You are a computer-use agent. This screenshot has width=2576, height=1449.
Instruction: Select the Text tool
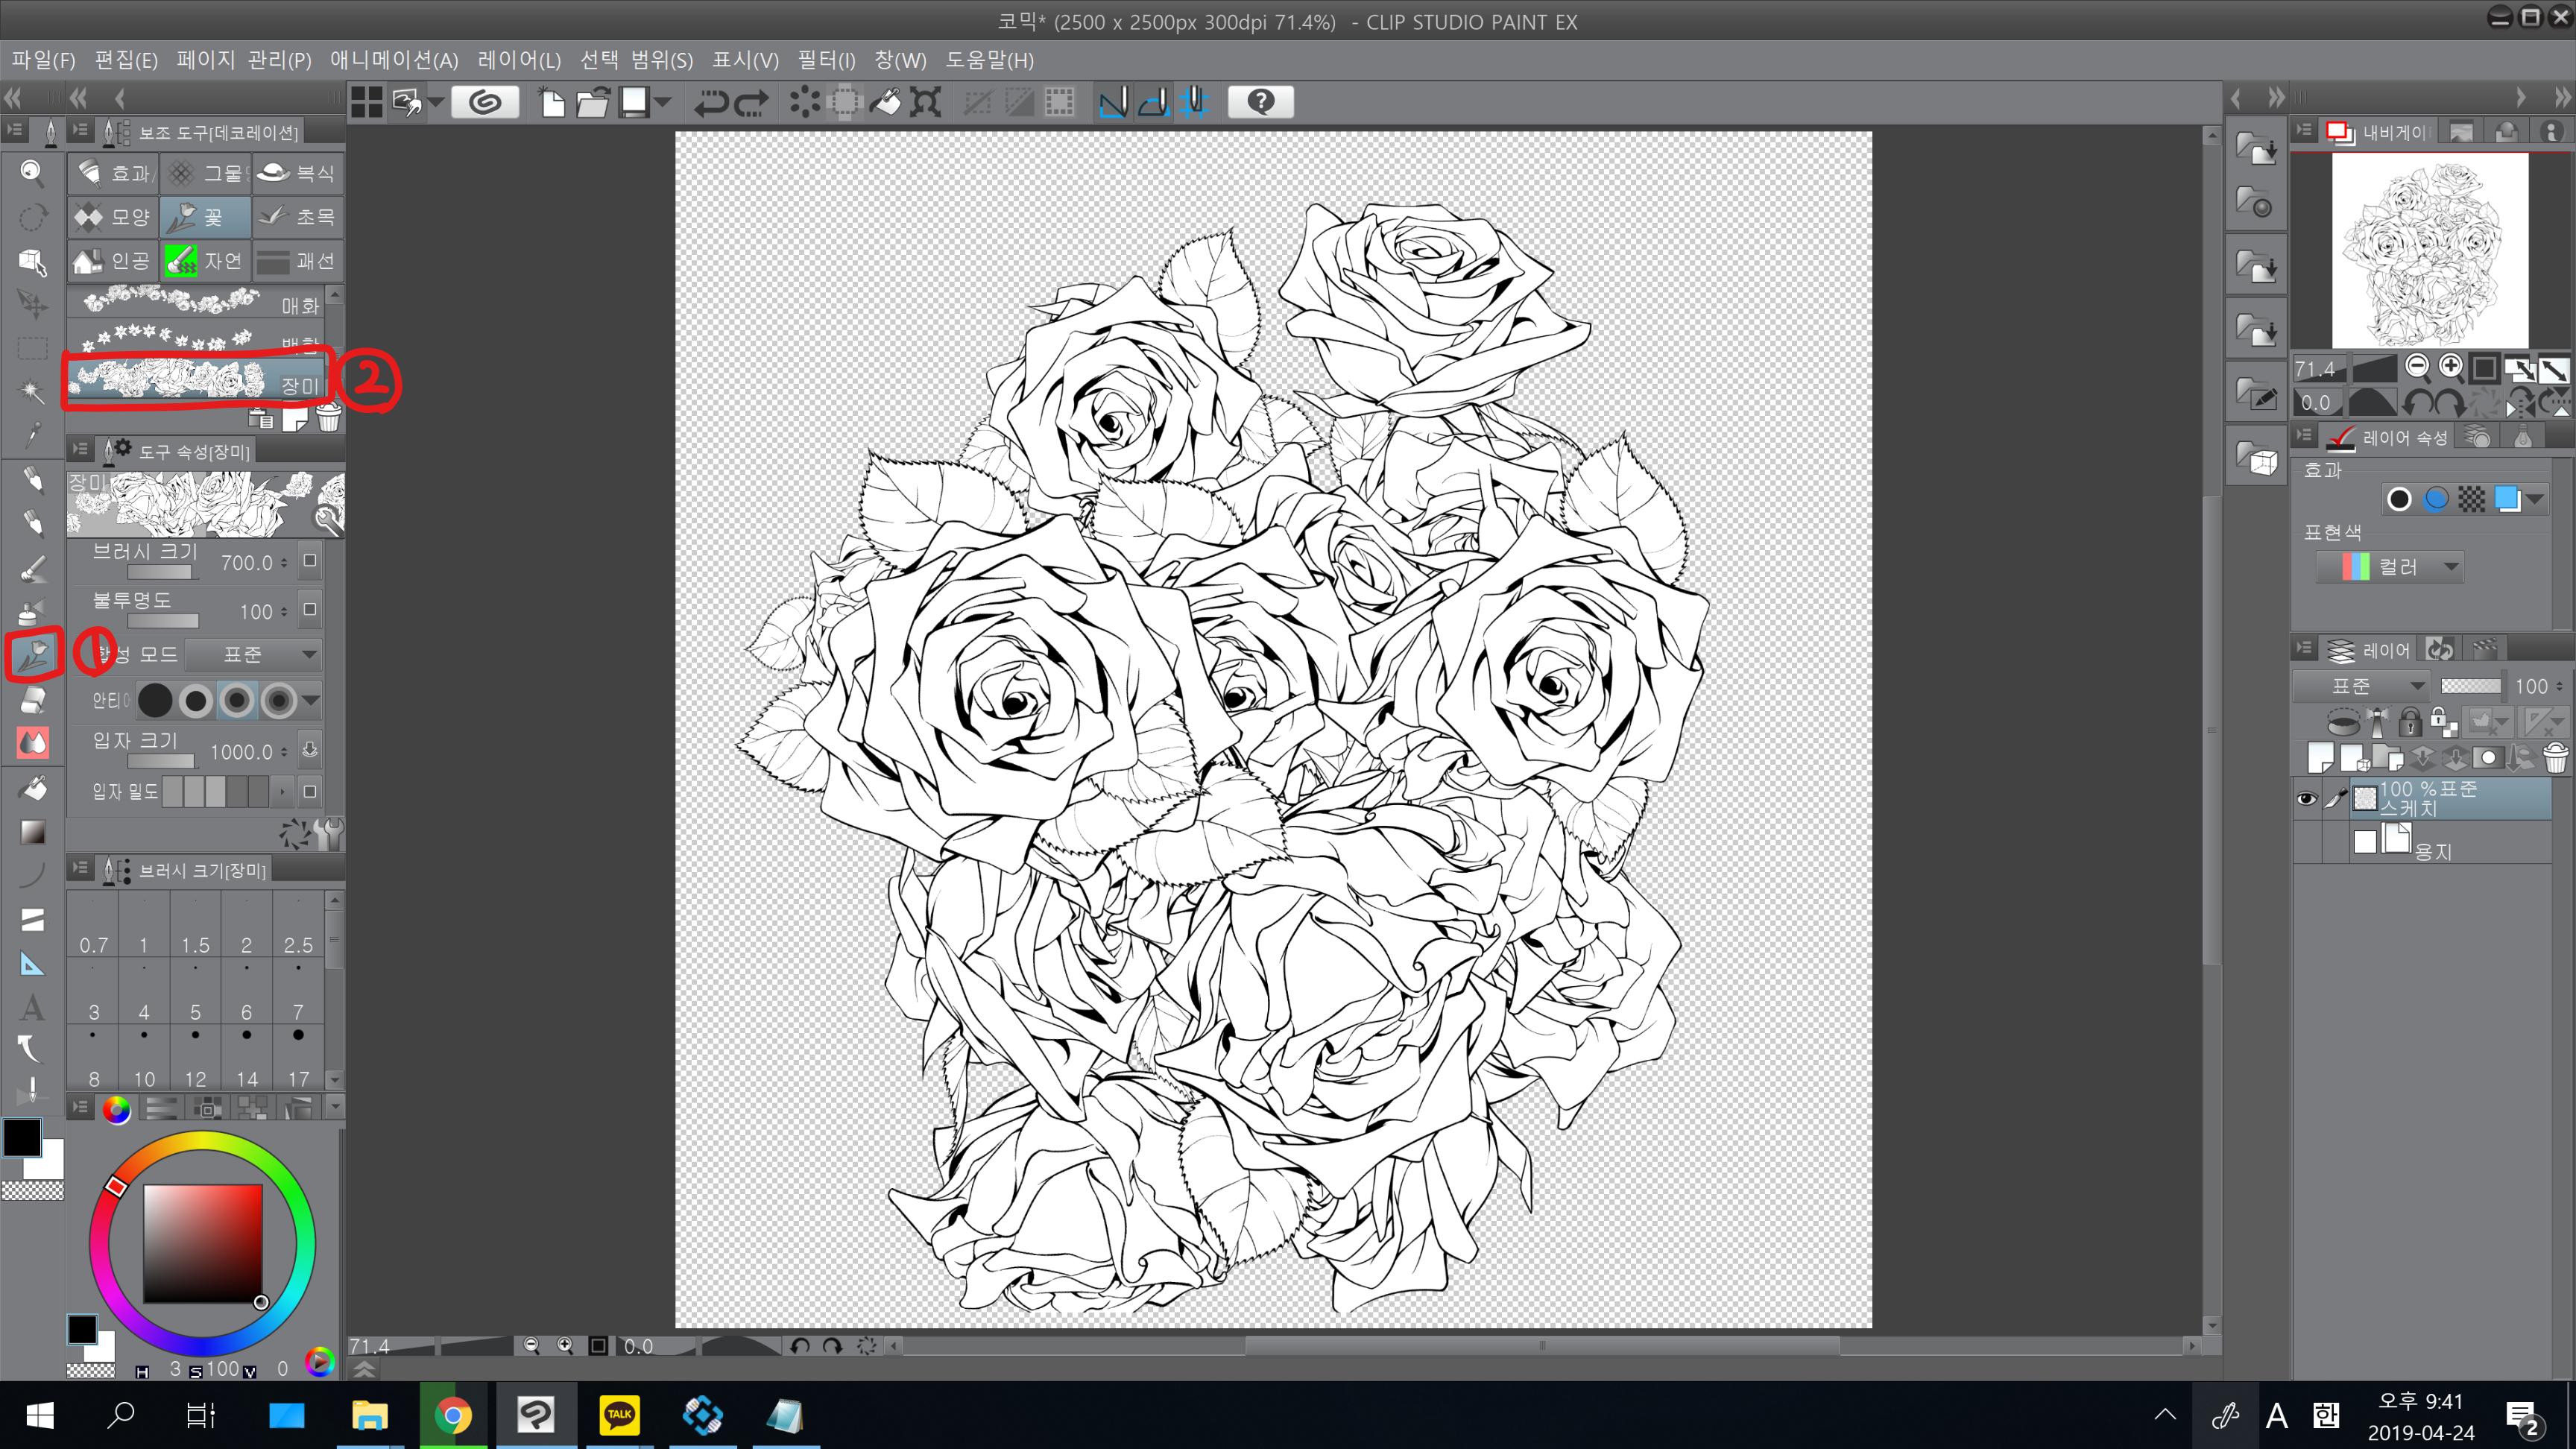coord(32,1007)
